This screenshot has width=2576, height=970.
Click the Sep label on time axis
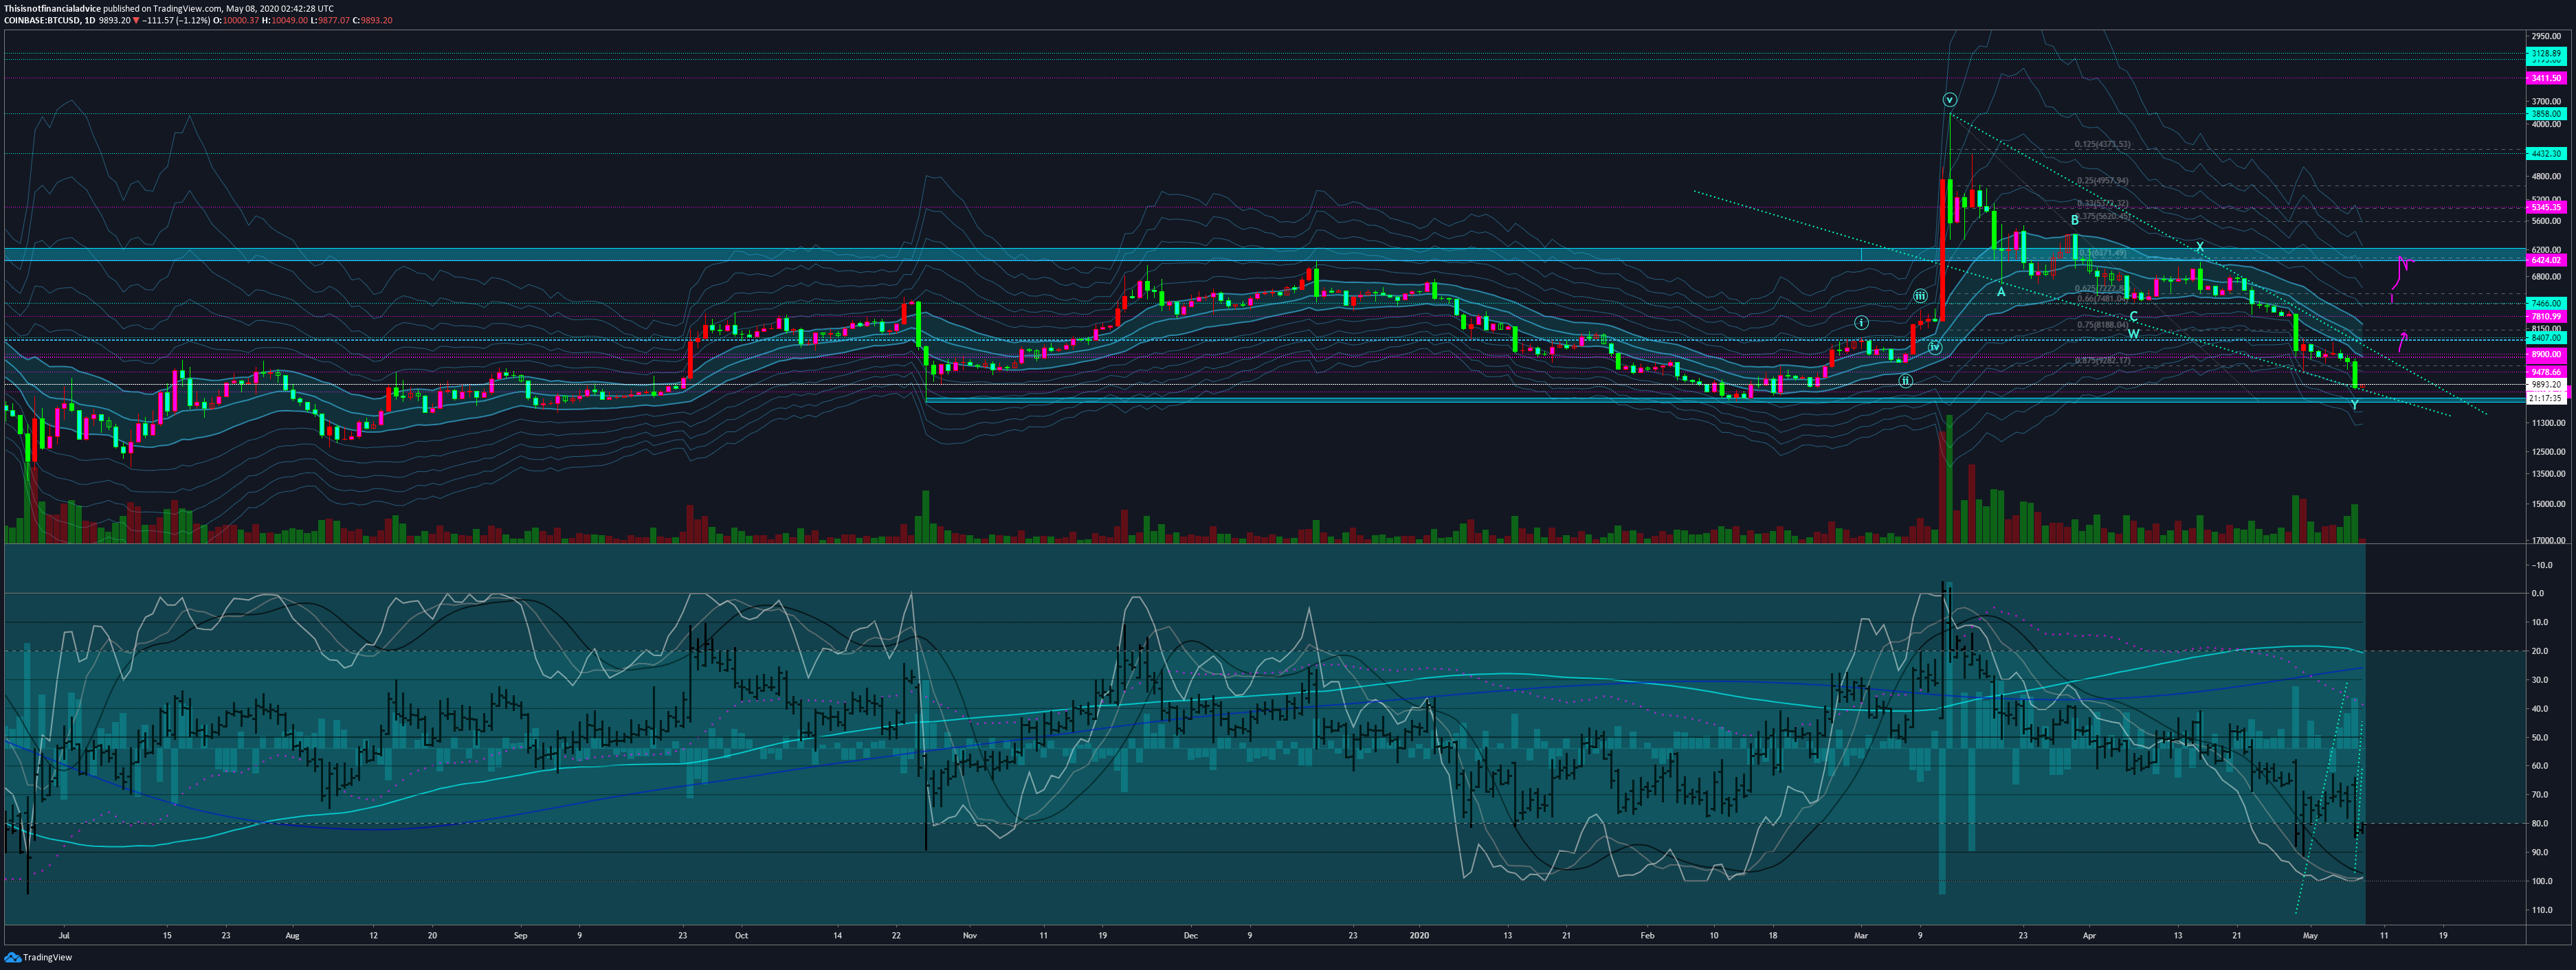(520, 936)
